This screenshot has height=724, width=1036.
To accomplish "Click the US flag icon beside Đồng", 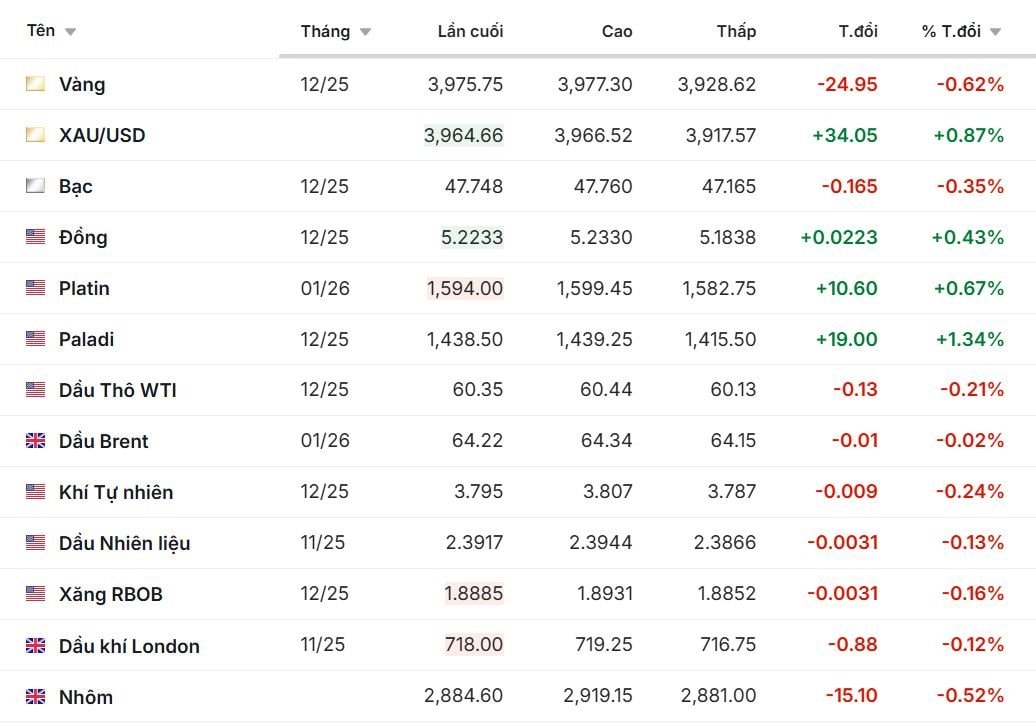I will pyautogui.click(x=35, y=237).
